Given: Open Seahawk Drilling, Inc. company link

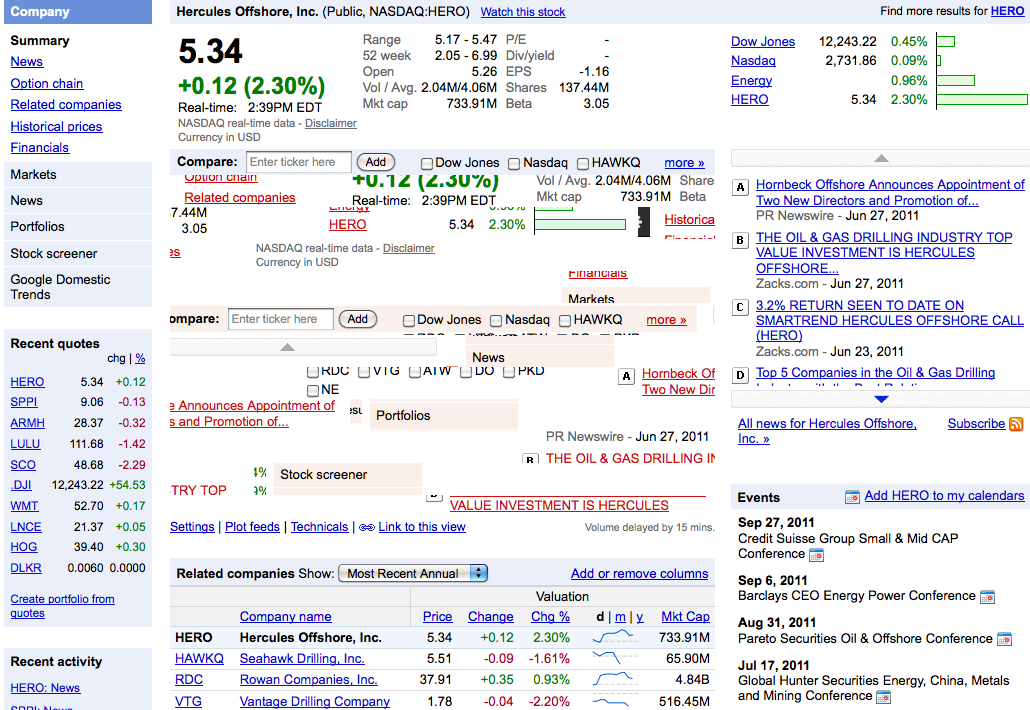Looking at the screenshot, I should (302, 658).
